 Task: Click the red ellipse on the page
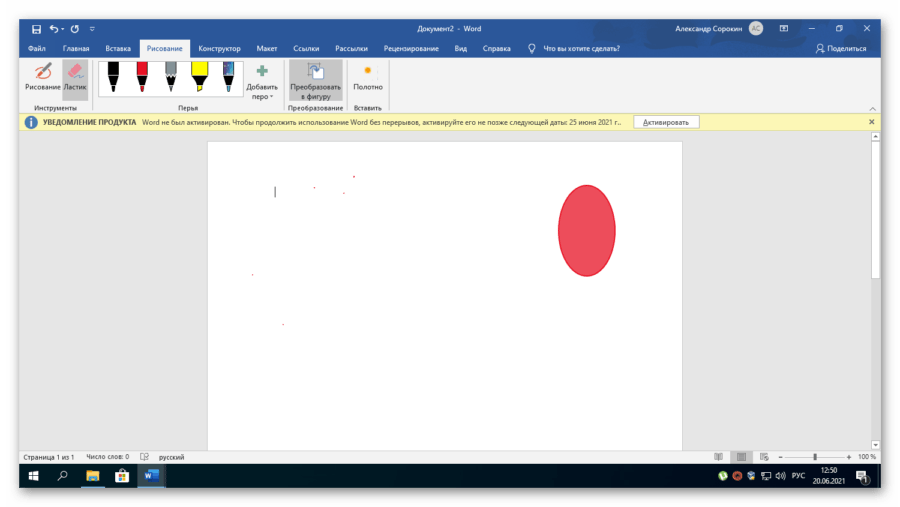tap(586, 230)
